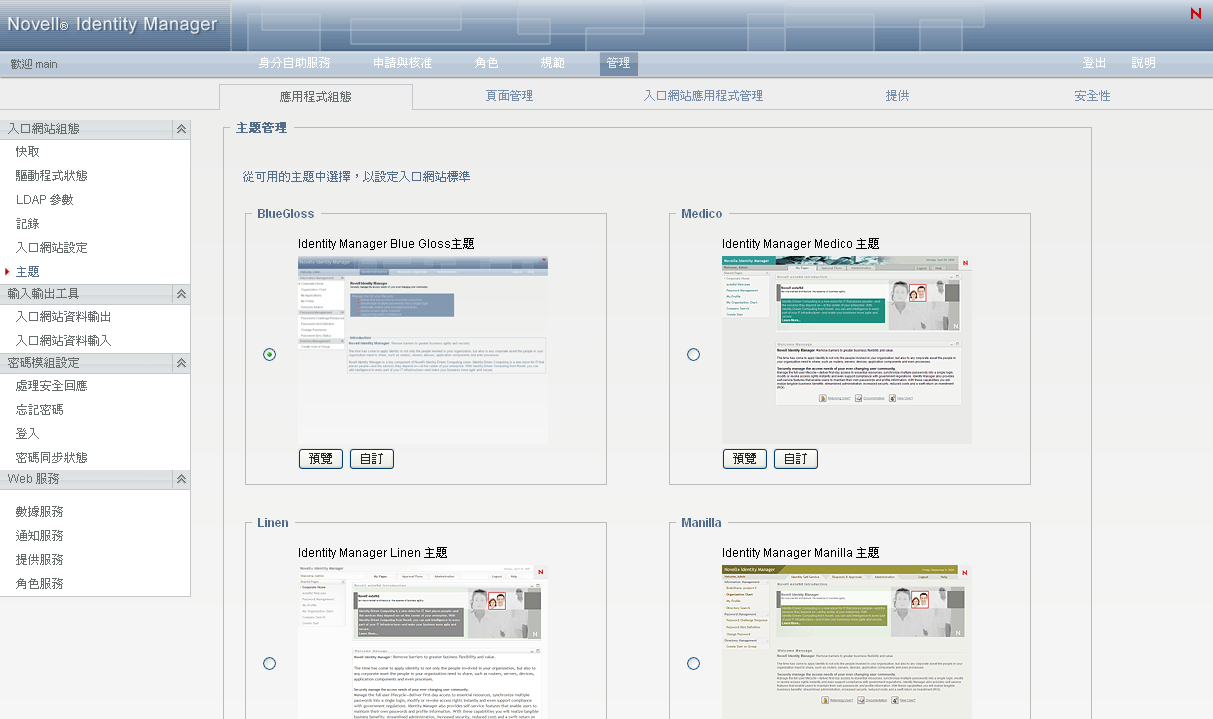Viewport: 1213px width, 719px height.
Task: Click the Medico theme thumbnail
Action: pos(847,350)
